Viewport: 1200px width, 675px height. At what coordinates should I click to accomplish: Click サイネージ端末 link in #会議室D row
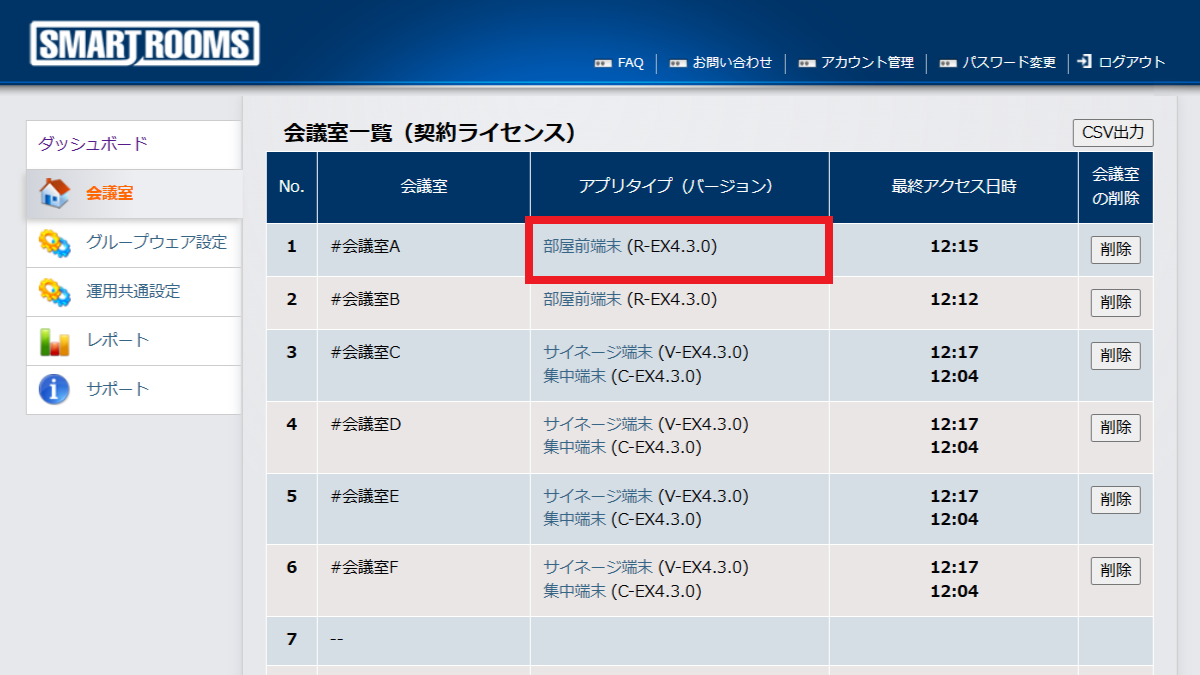[x=597, y=424]
